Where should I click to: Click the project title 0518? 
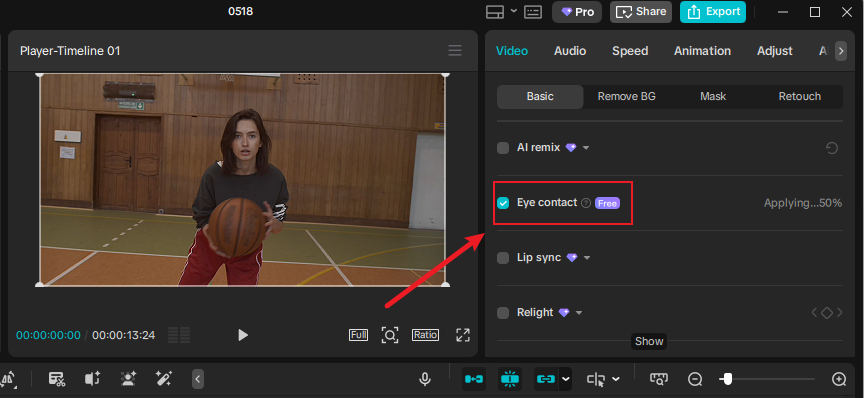coord(241,11)
